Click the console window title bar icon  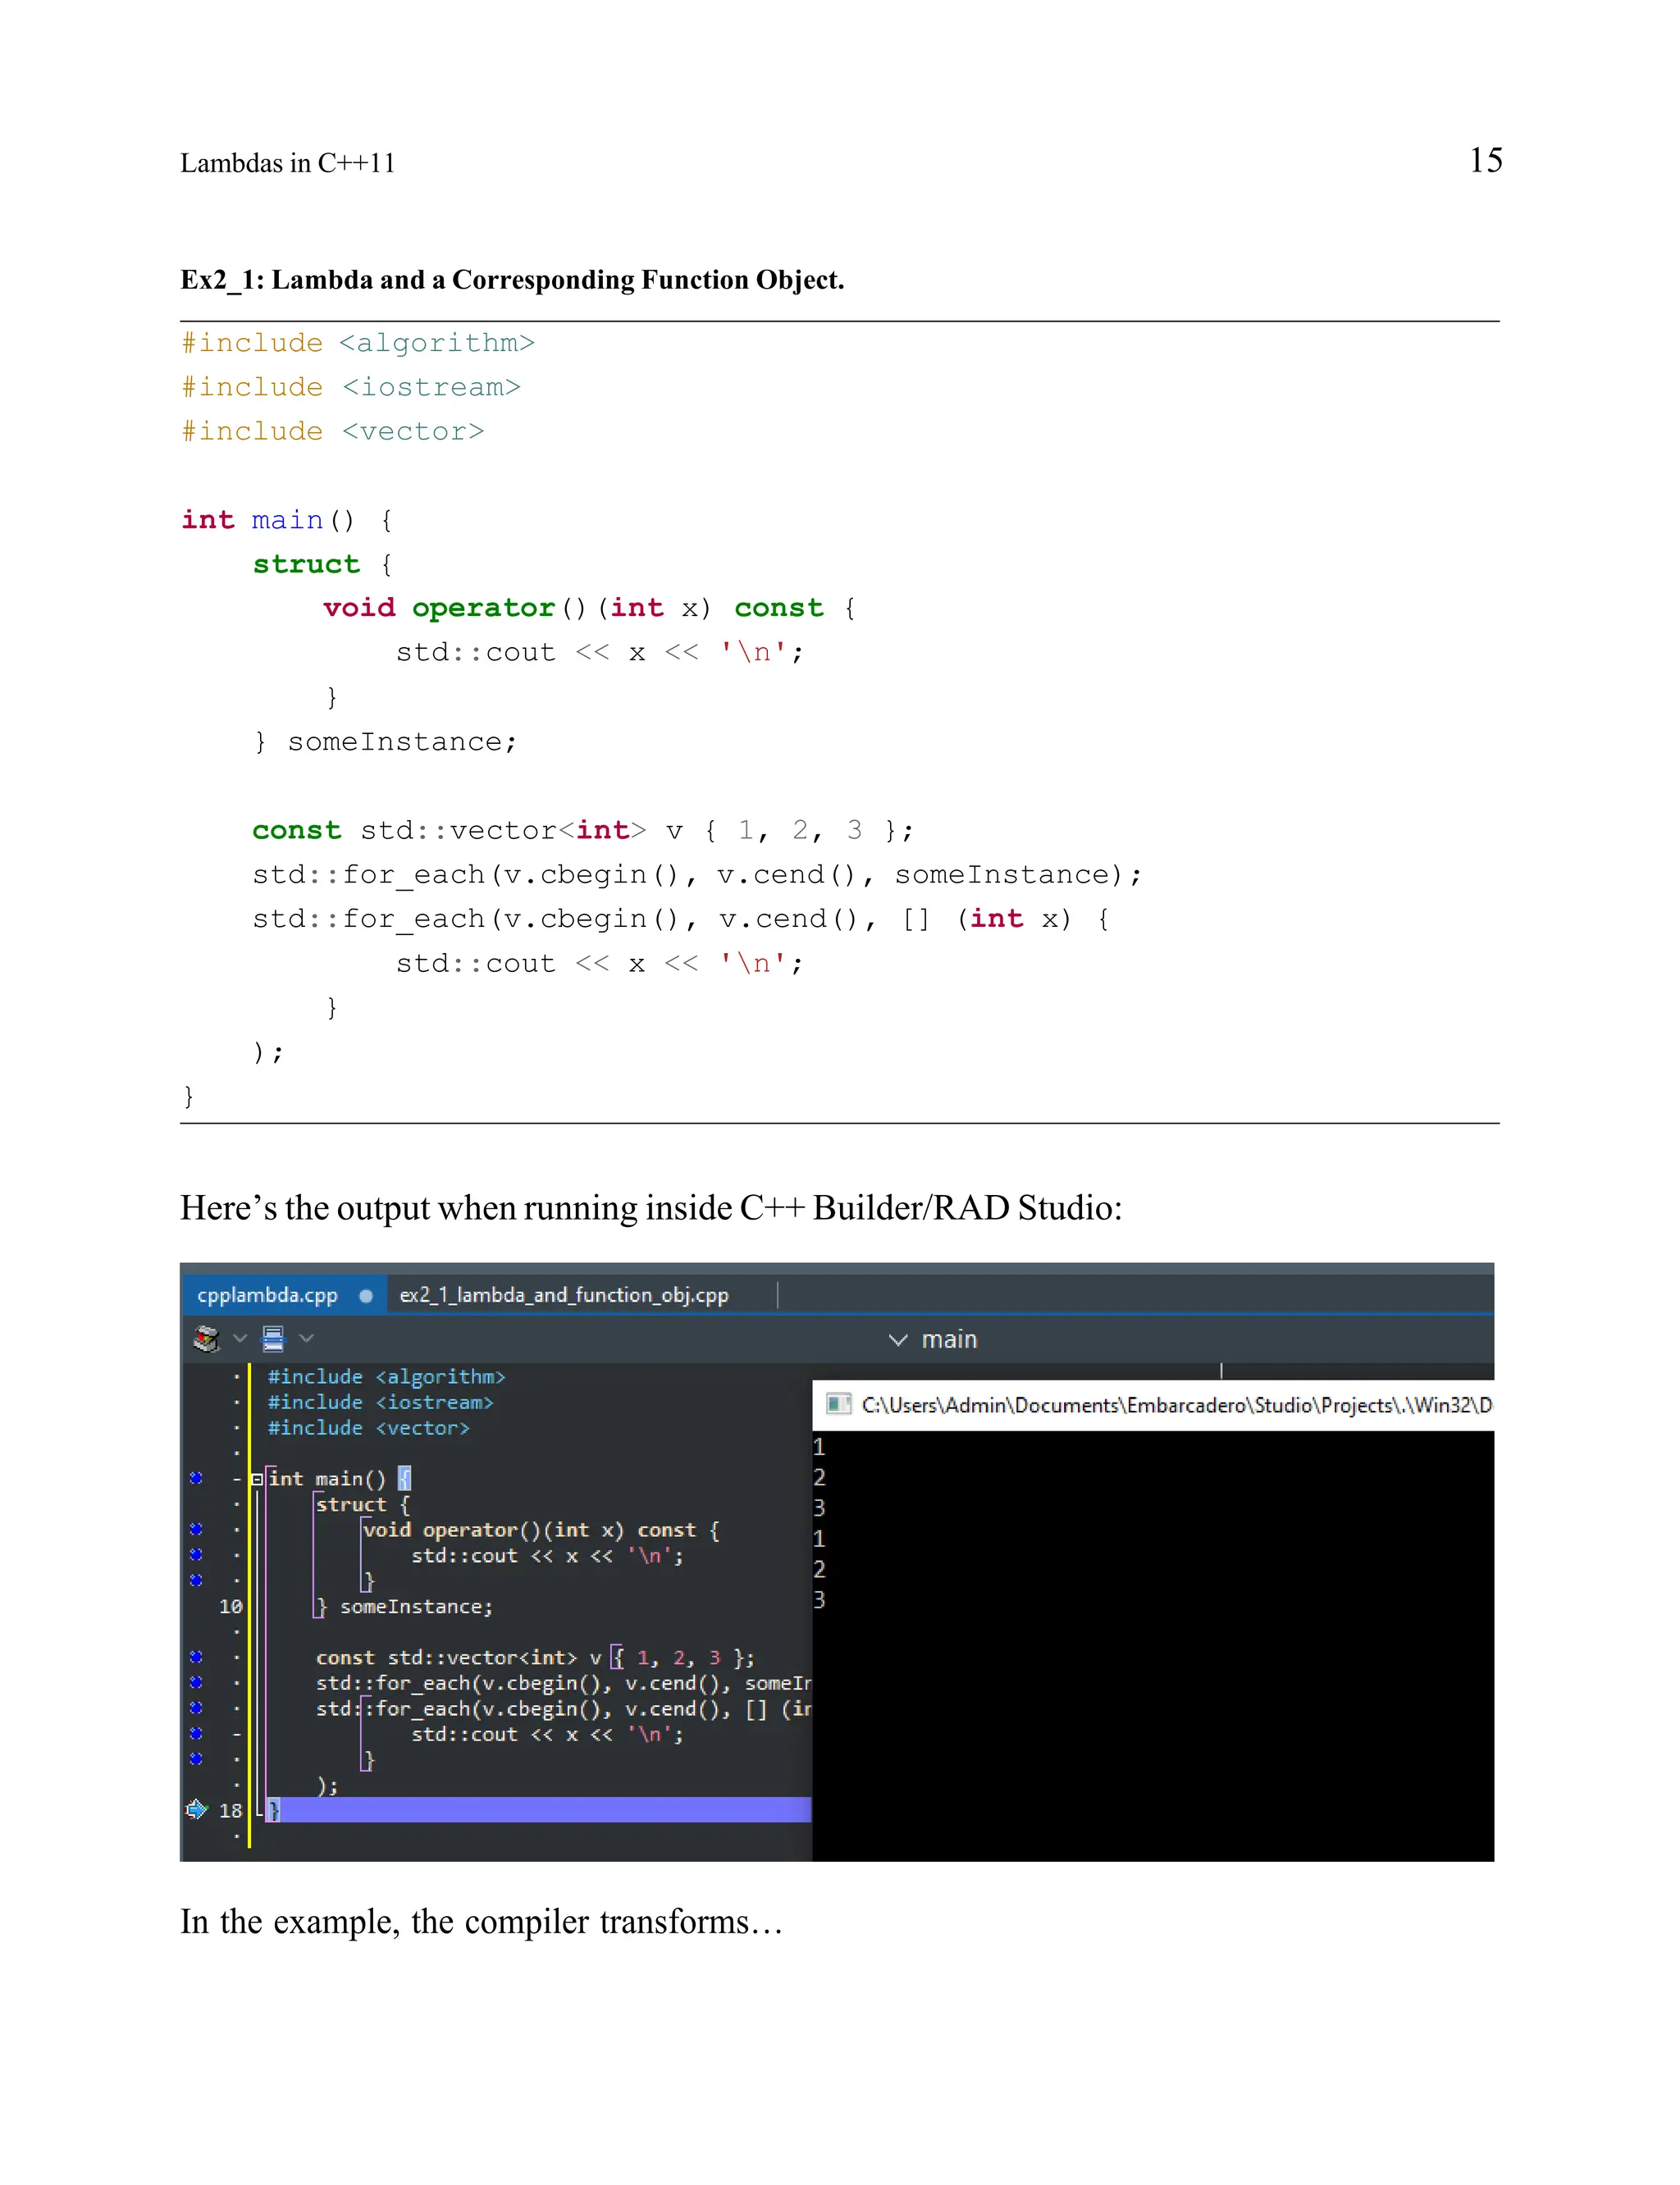point(838,1404)
